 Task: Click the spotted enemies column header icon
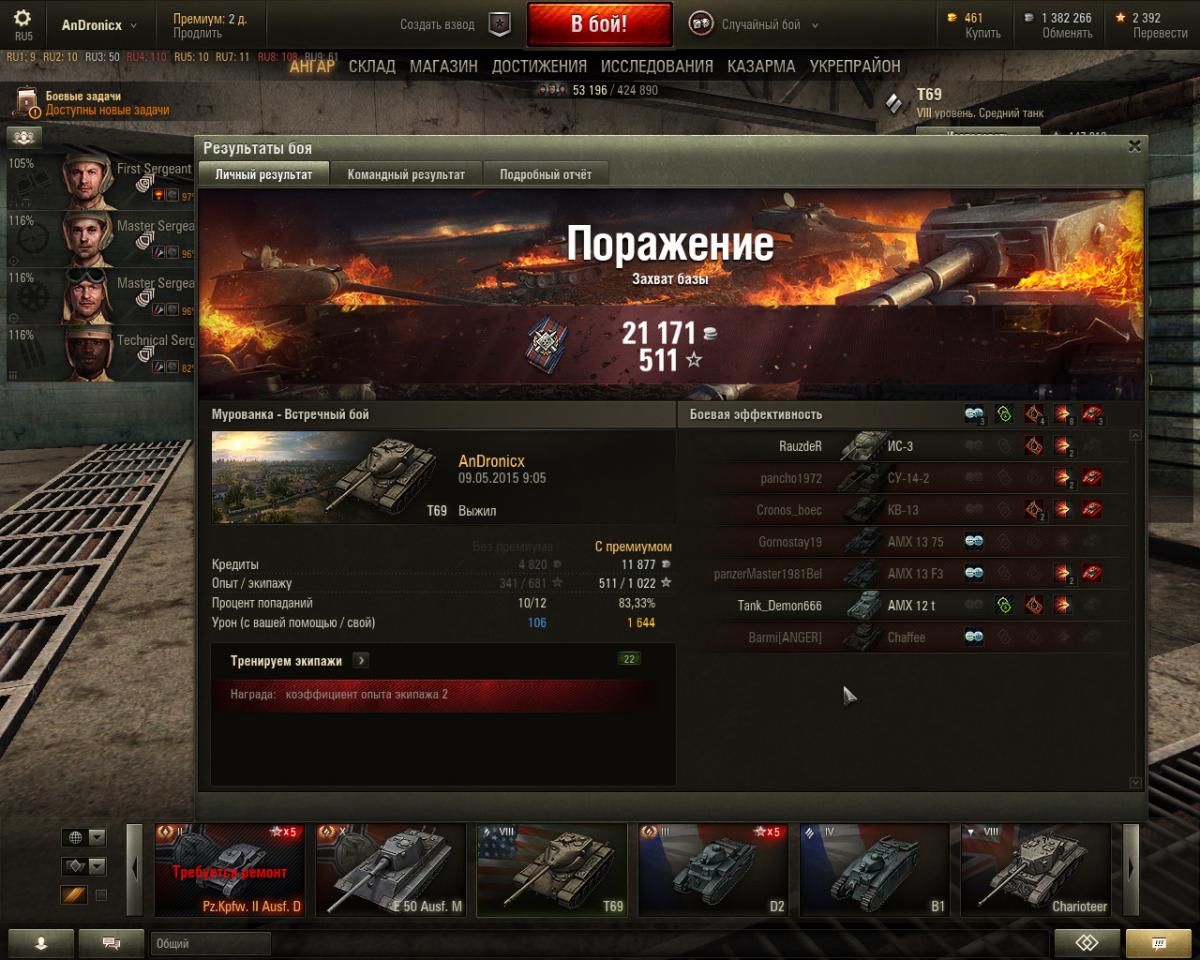[975, 414]
